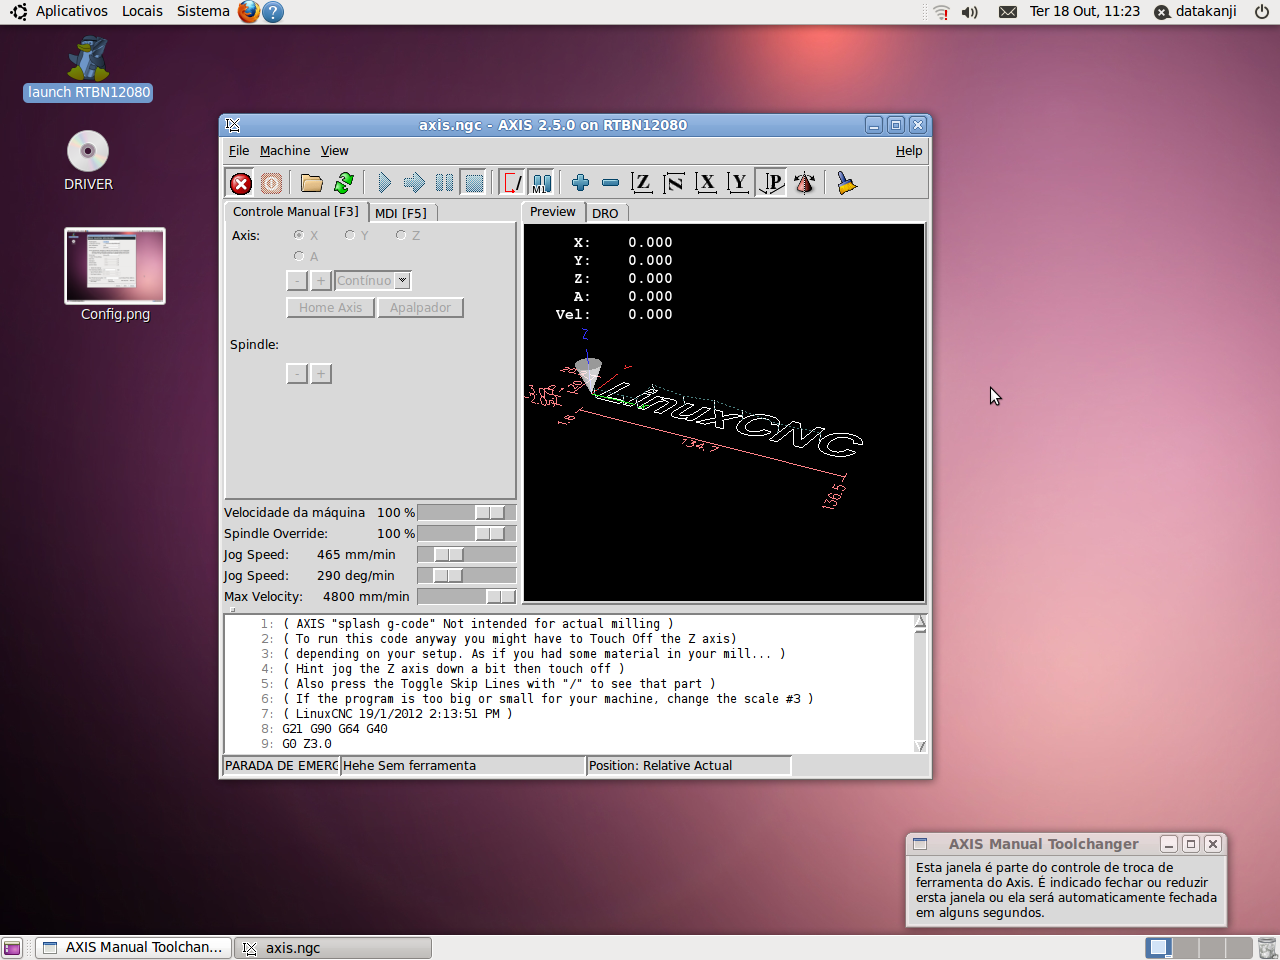
Task: Open the help icon in top panel
Action: click(272, 12)
